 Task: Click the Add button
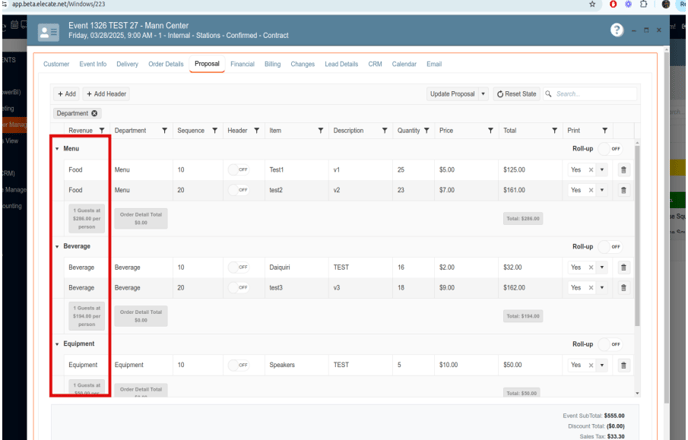point(67,94)
